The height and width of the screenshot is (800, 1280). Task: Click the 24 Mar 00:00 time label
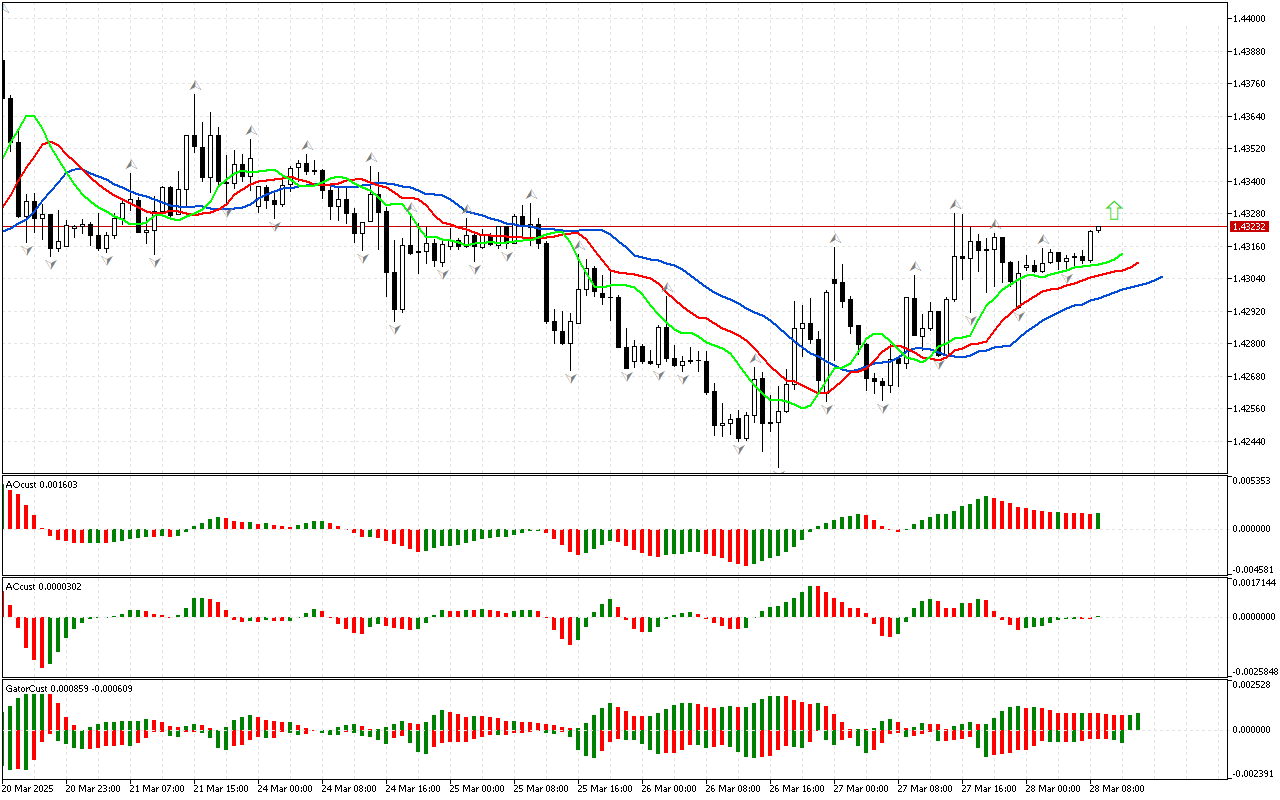tap(285, 789)
